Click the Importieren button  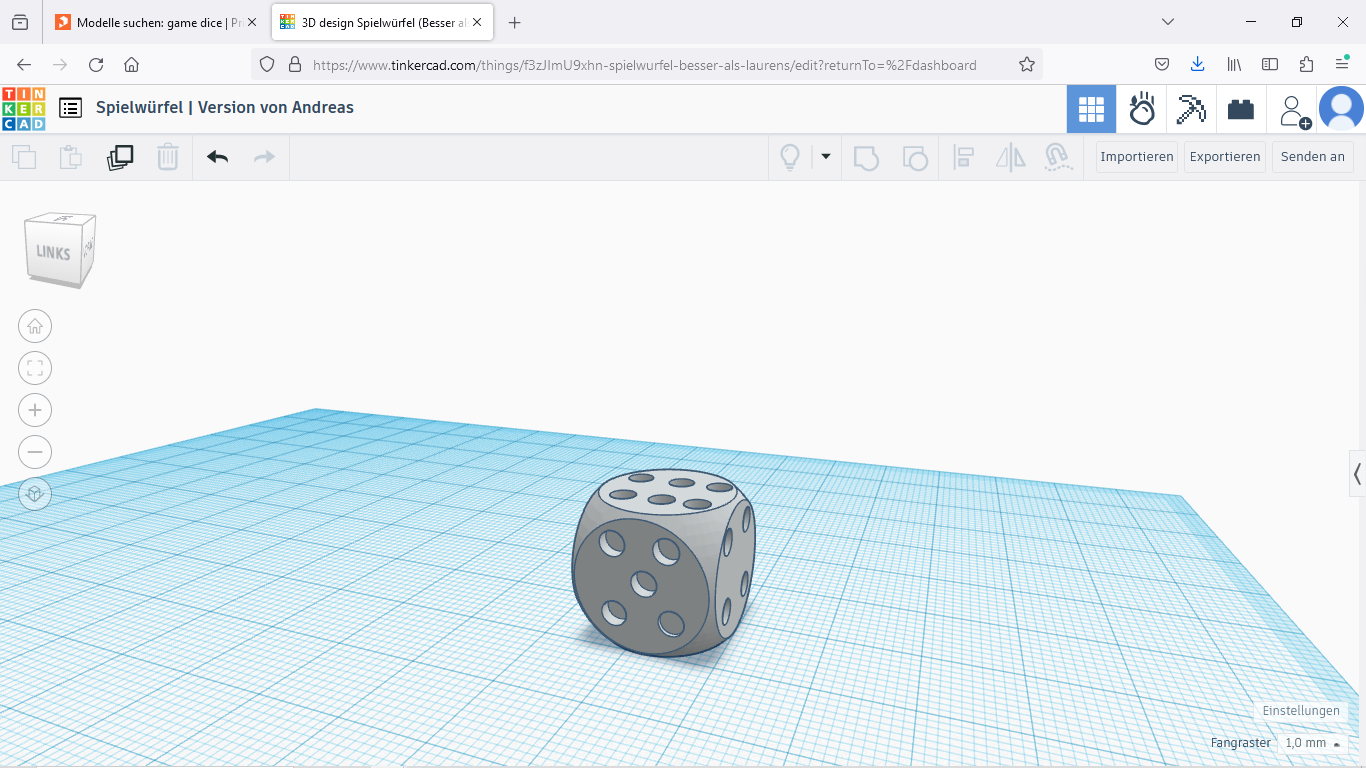pyautogui.click(x=1137, y=157)
